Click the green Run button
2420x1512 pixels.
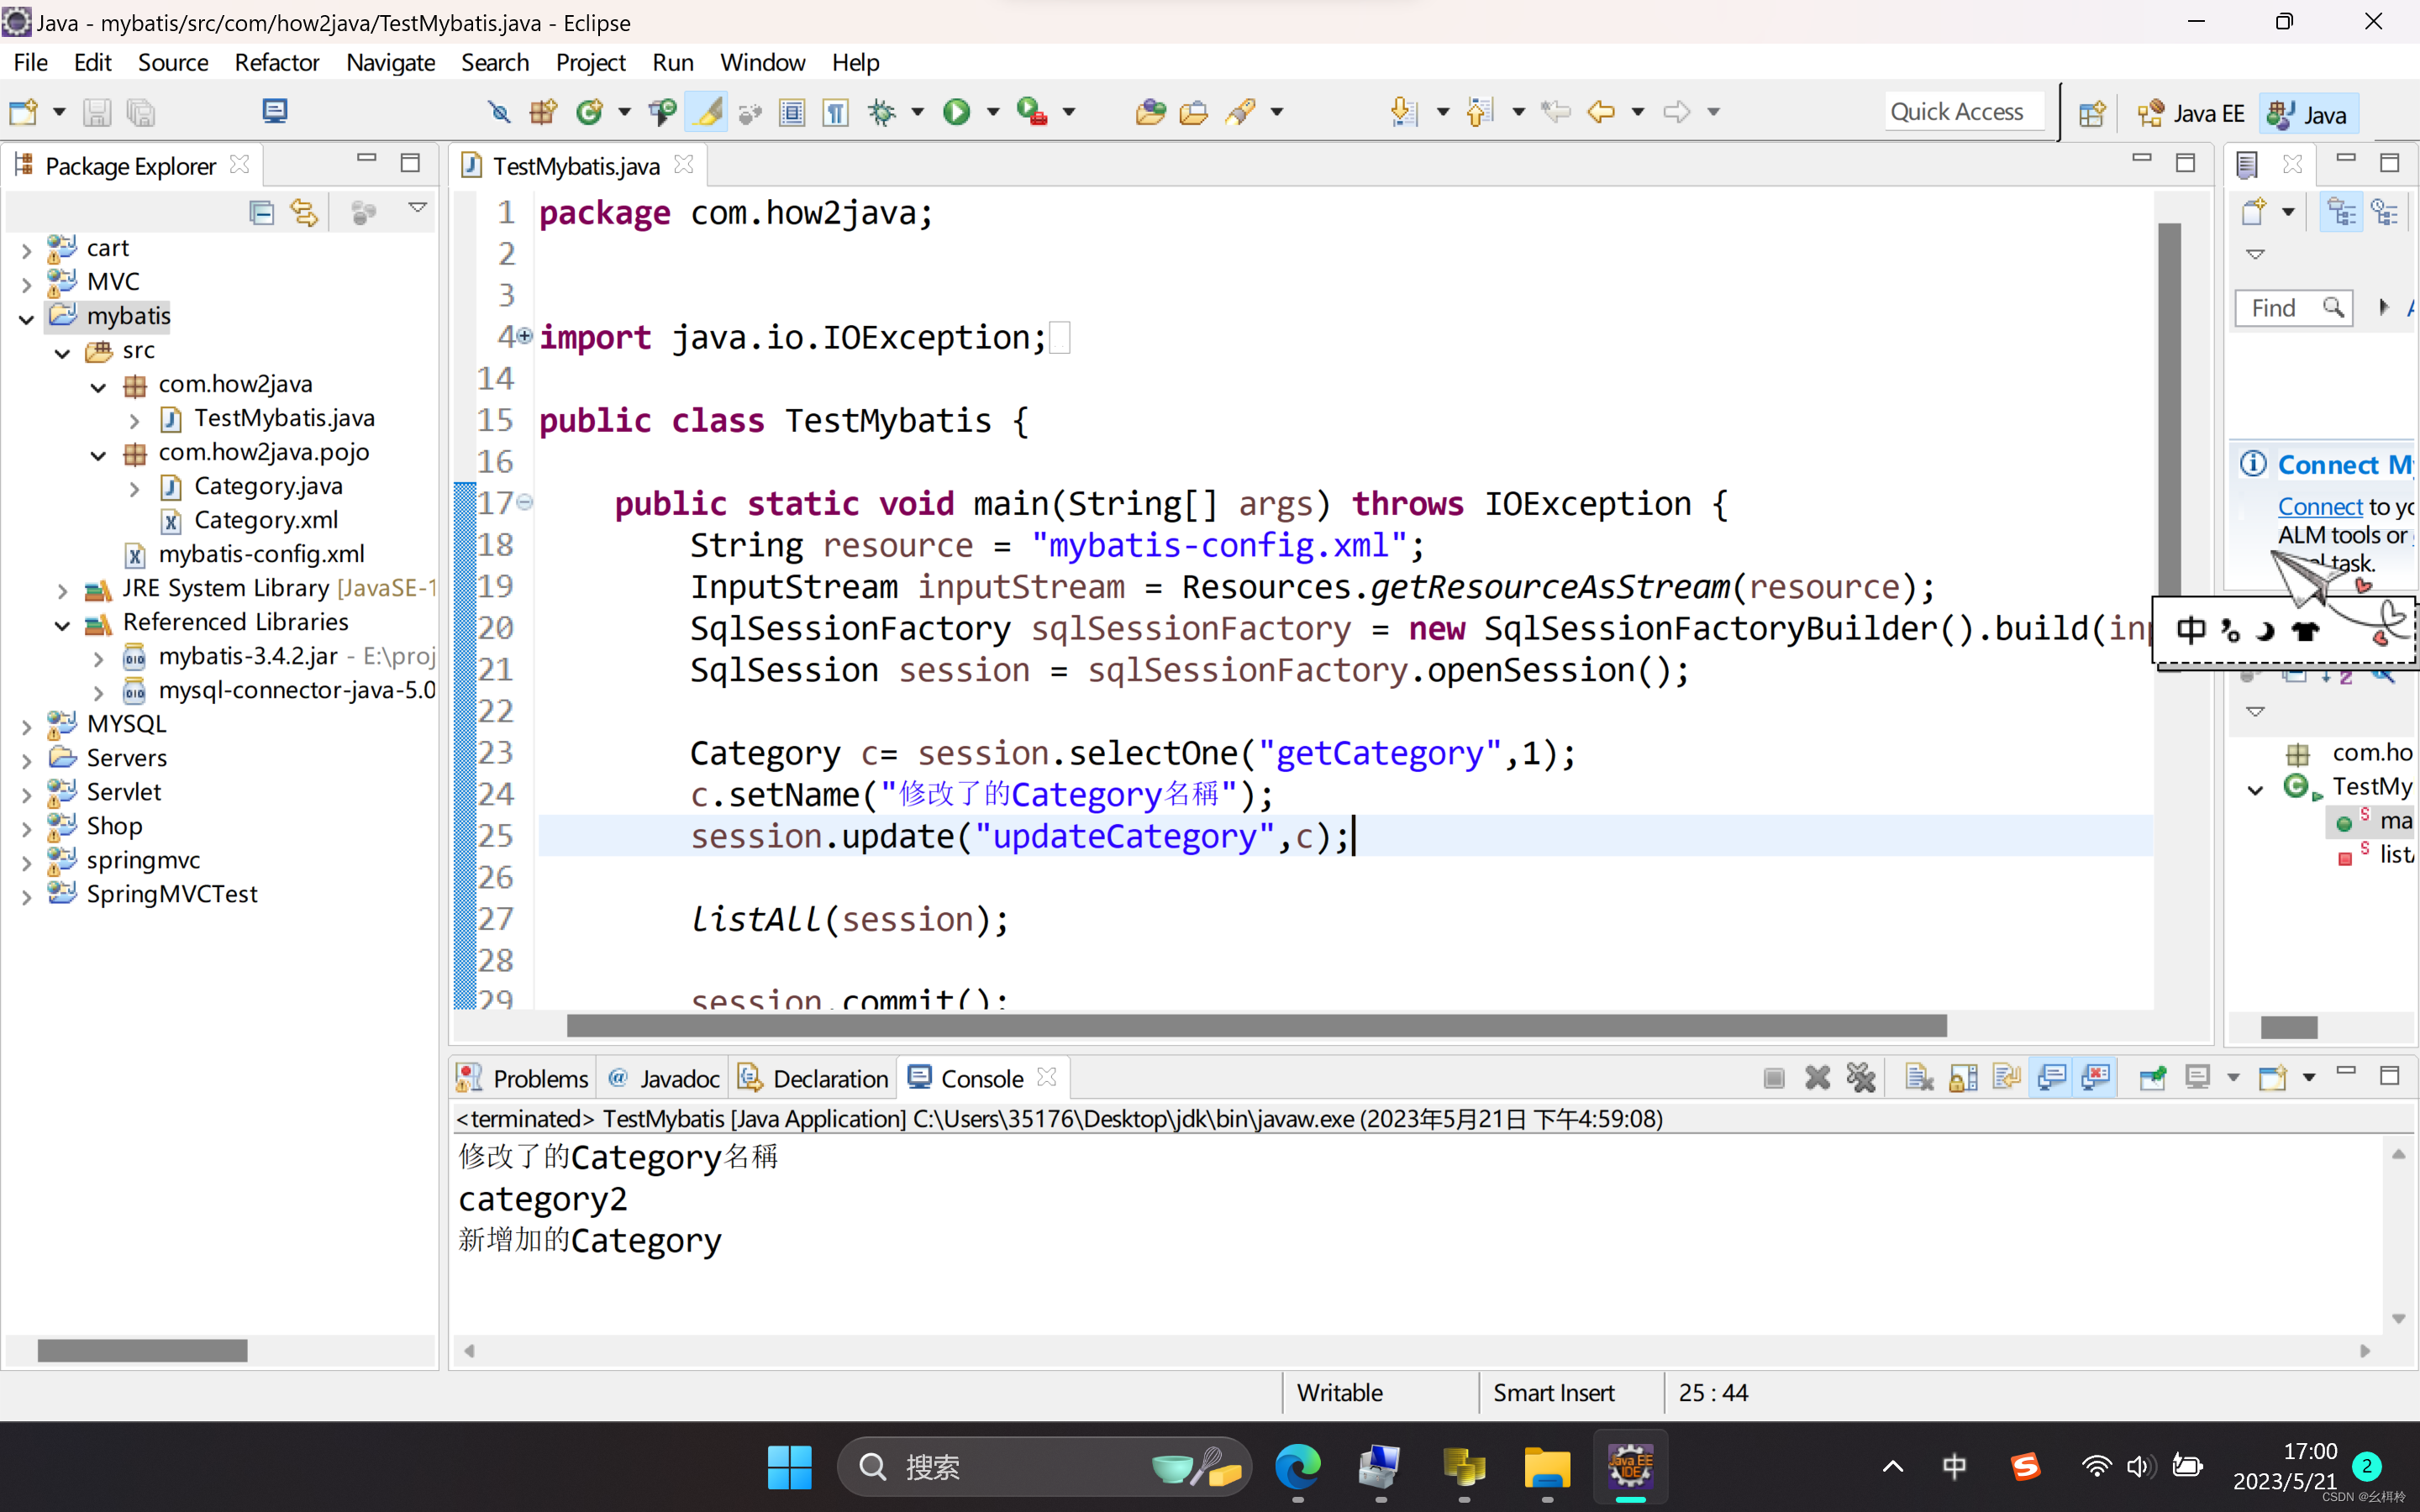pos(957,112)
